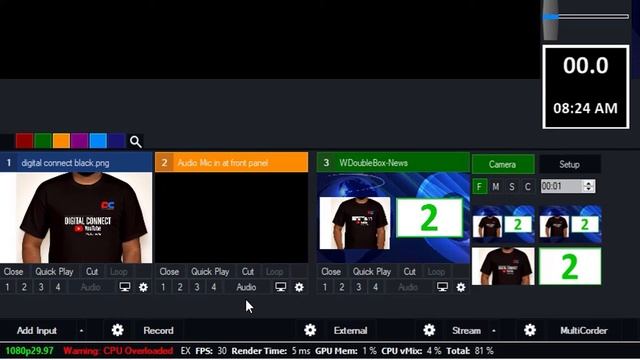640x360 pixels.
Task: Toggle Audio on digital connect black.png input
Action: click(91, 287)
